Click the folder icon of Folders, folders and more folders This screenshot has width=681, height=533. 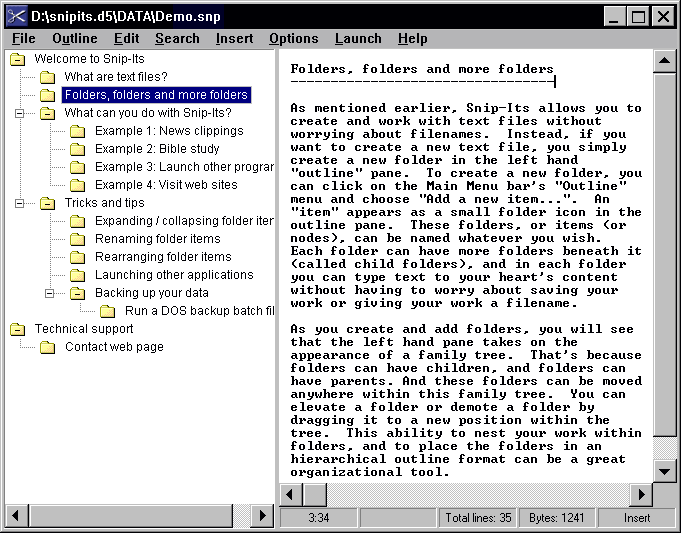[47, 95]
